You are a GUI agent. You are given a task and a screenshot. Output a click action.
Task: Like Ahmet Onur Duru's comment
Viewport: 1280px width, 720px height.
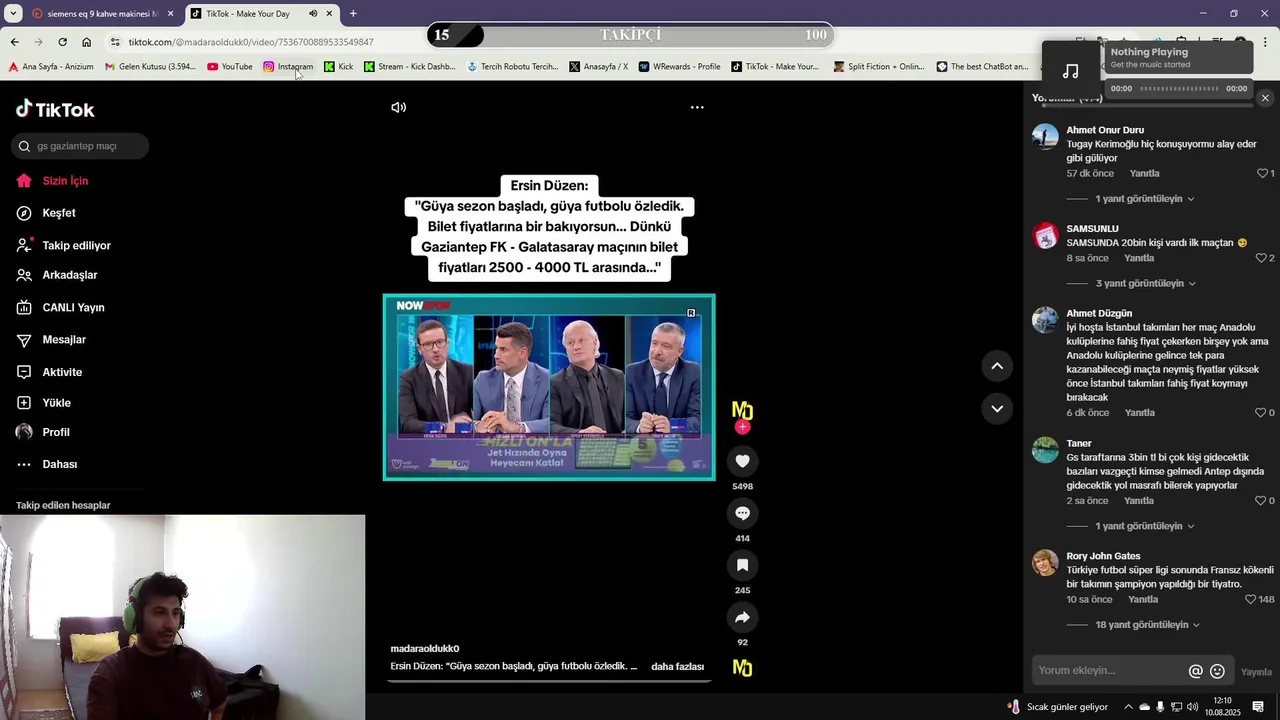click(1262, 173)
